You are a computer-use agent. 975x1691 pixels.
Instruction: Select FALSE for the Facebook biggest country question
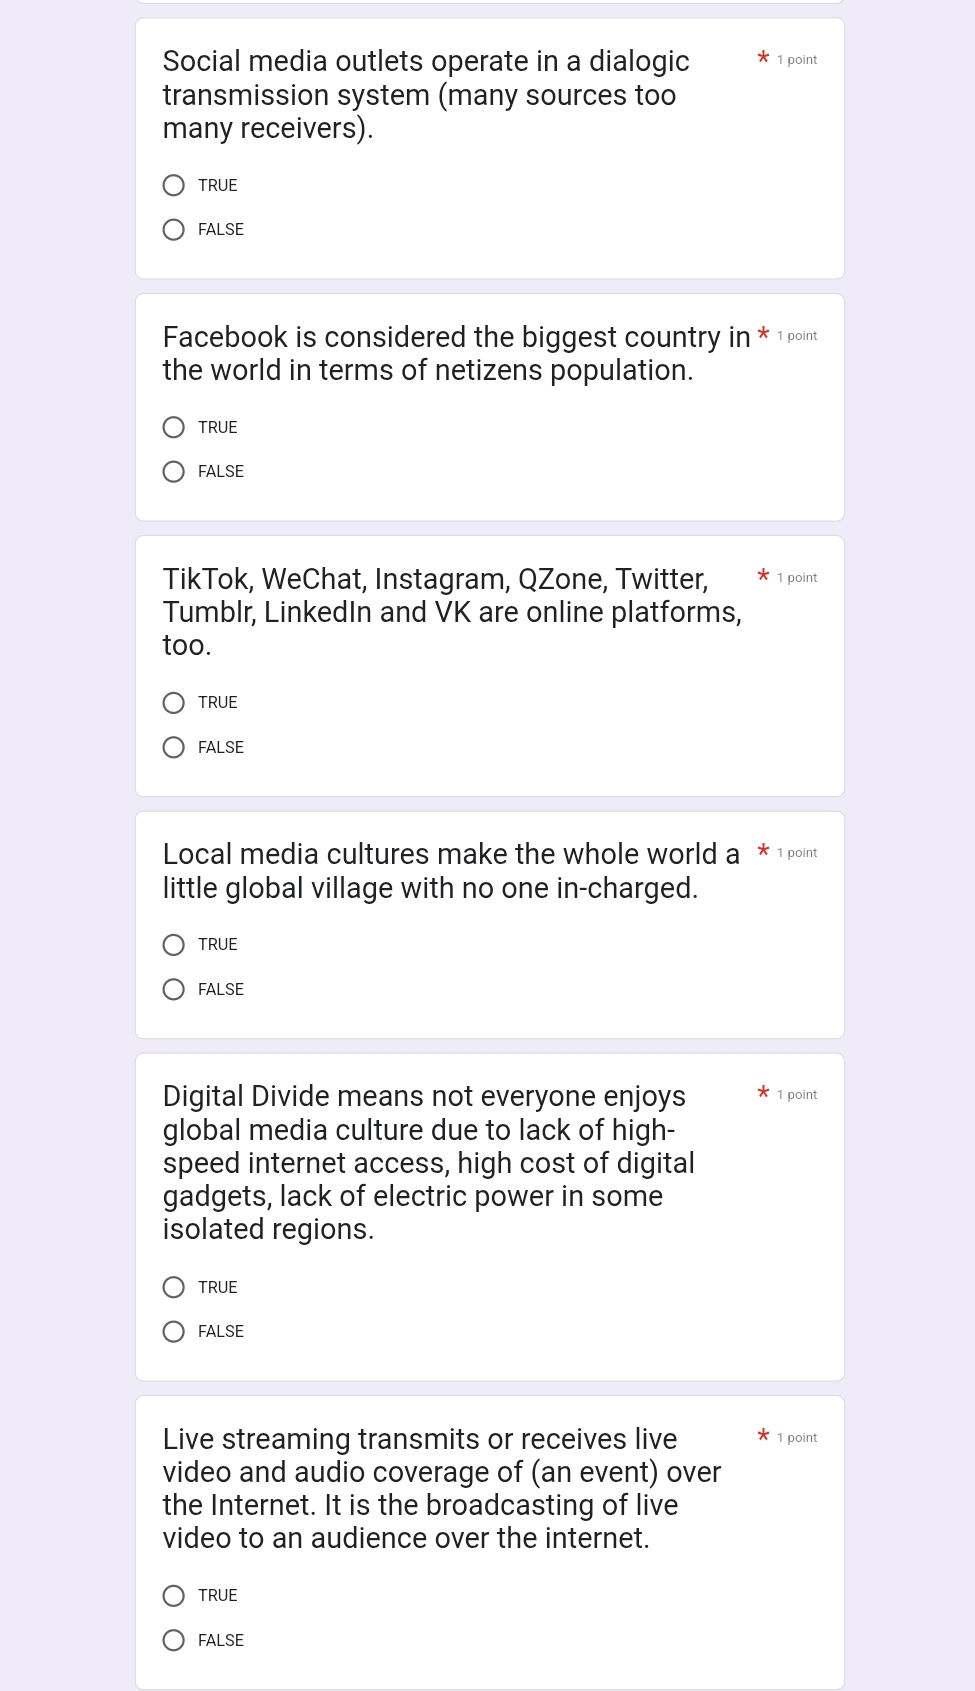coord(173,471)
